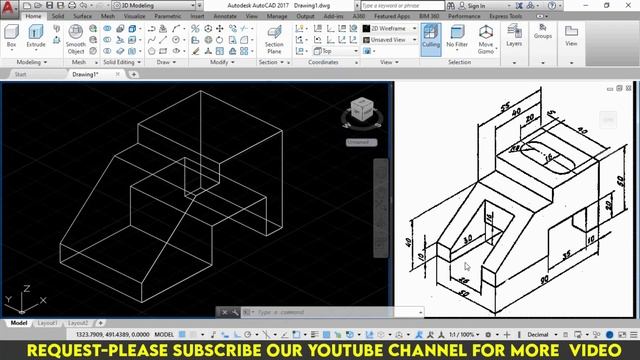Click the unnamed UCS label below ViewCube
640x360 pixels.
tap(361, 142)
